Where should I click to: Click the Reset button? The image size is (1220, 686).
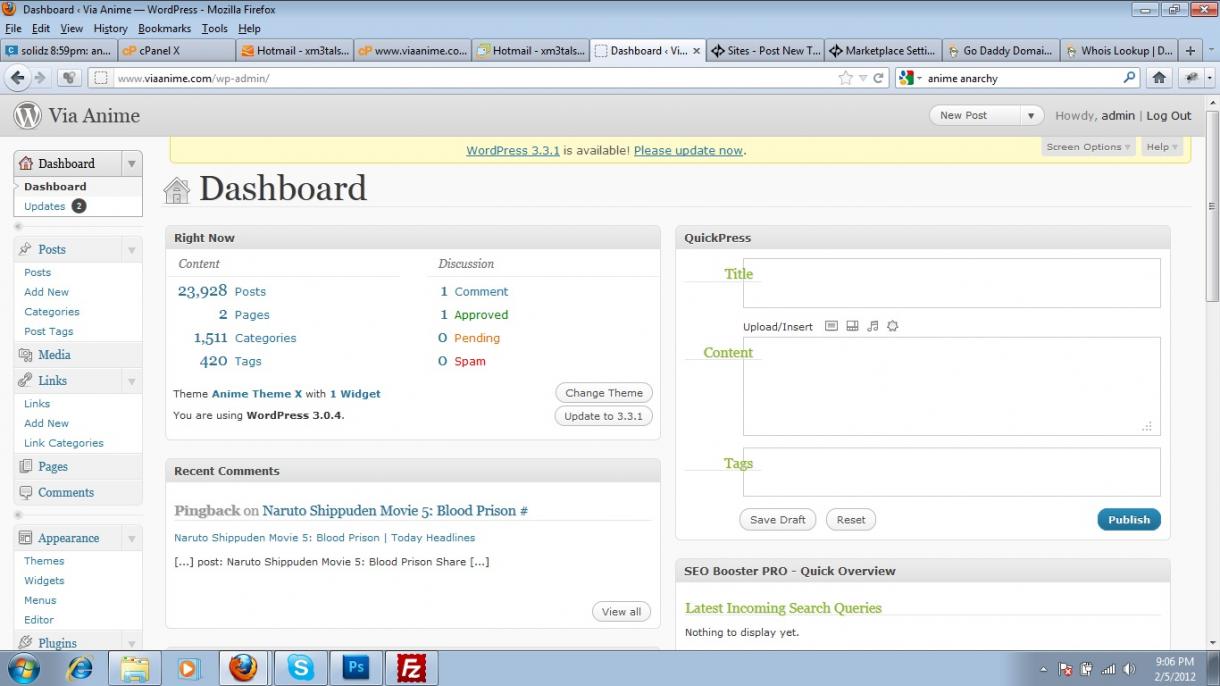tap(851, 520)
